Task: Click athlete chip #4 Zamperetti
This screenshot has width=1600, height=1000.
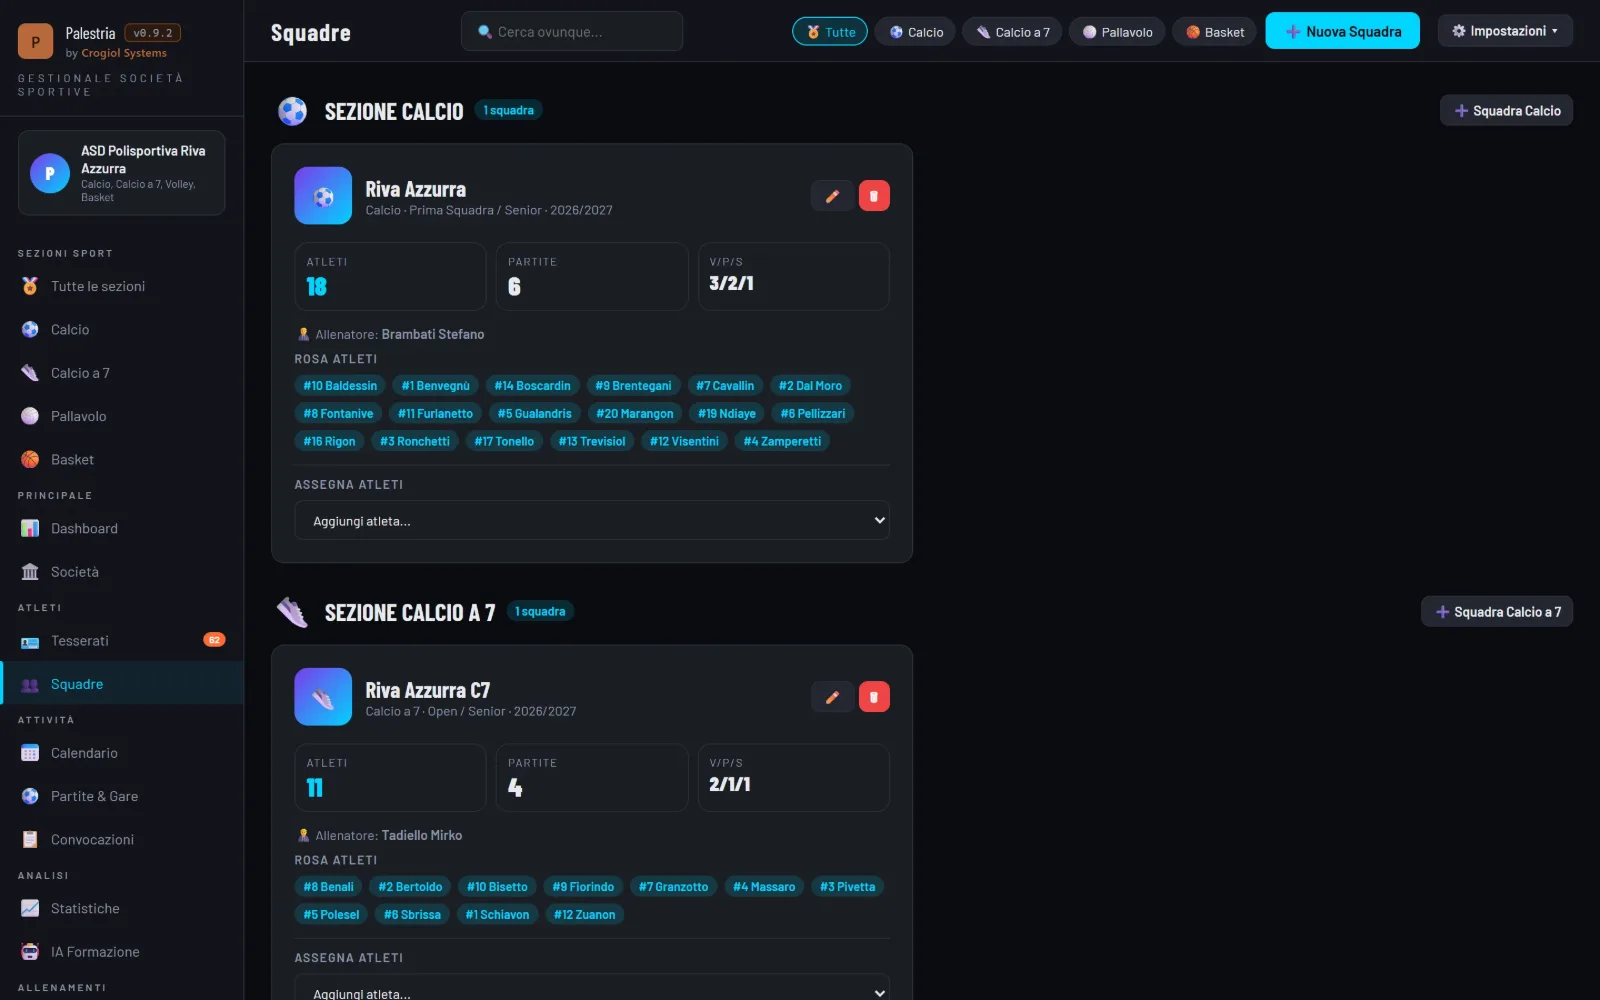Action: pos(782,441)
